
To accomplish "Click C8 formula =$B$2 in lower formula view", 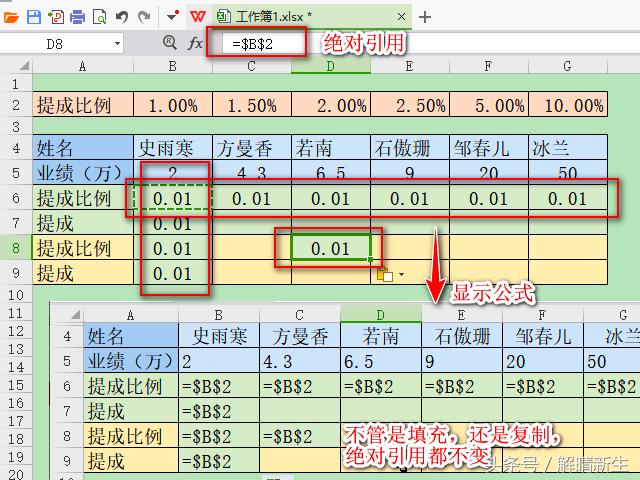I will (300, 436).
